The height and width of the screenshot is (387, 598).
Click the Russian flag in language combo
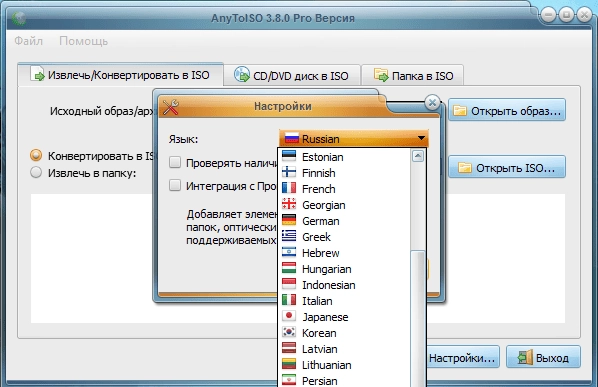292,138
